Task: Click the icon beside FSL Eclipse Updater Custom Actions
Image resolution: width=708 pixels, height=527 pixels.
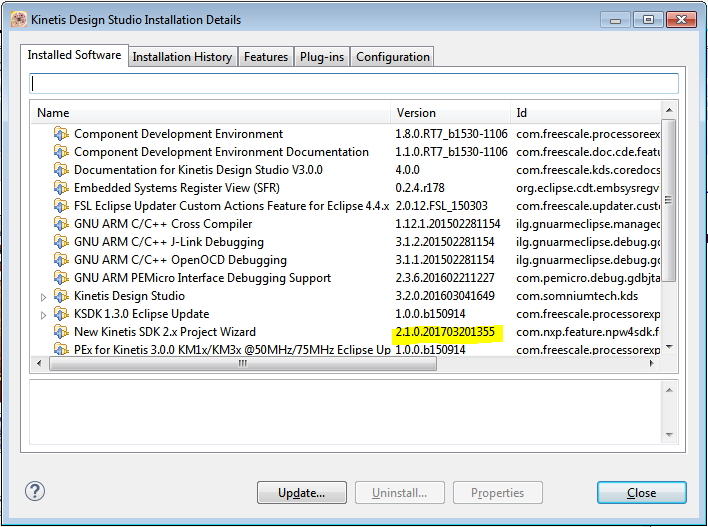Action: click(x=61, y=206)
